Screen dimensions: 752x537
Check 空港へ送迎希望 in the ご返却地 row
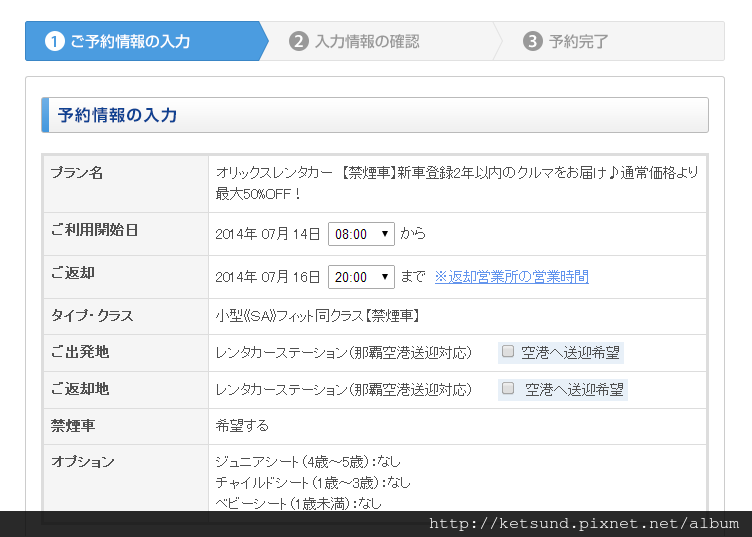508,388
